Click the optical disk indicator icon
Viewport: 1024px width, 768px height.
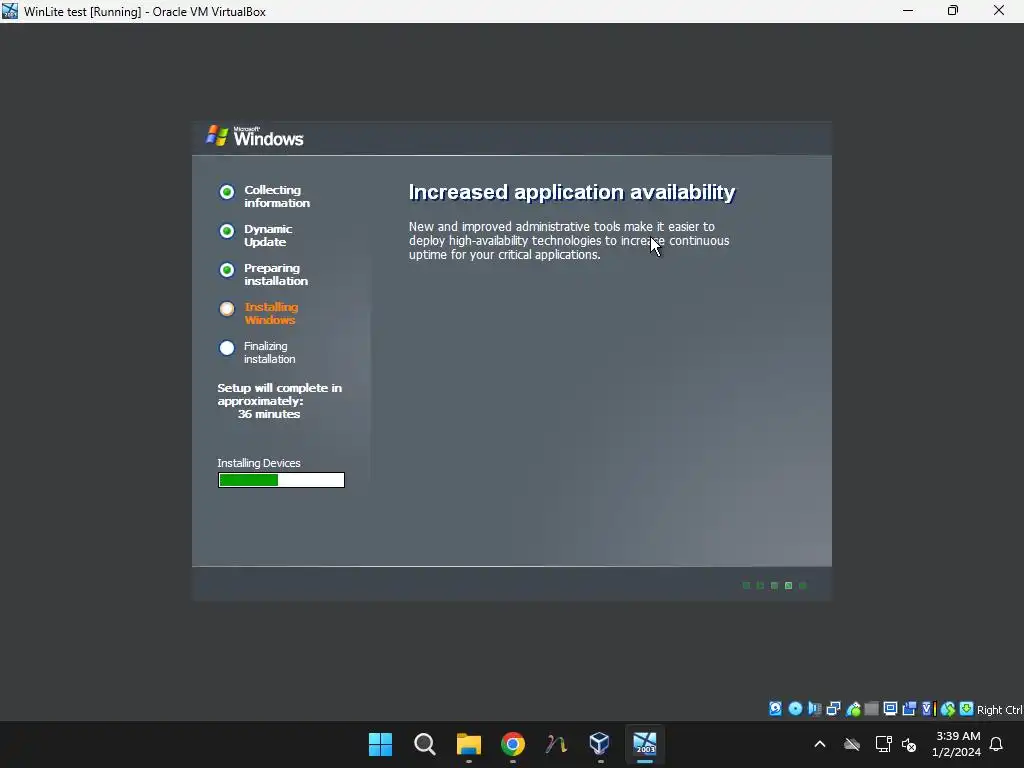[x=795, y=709]
